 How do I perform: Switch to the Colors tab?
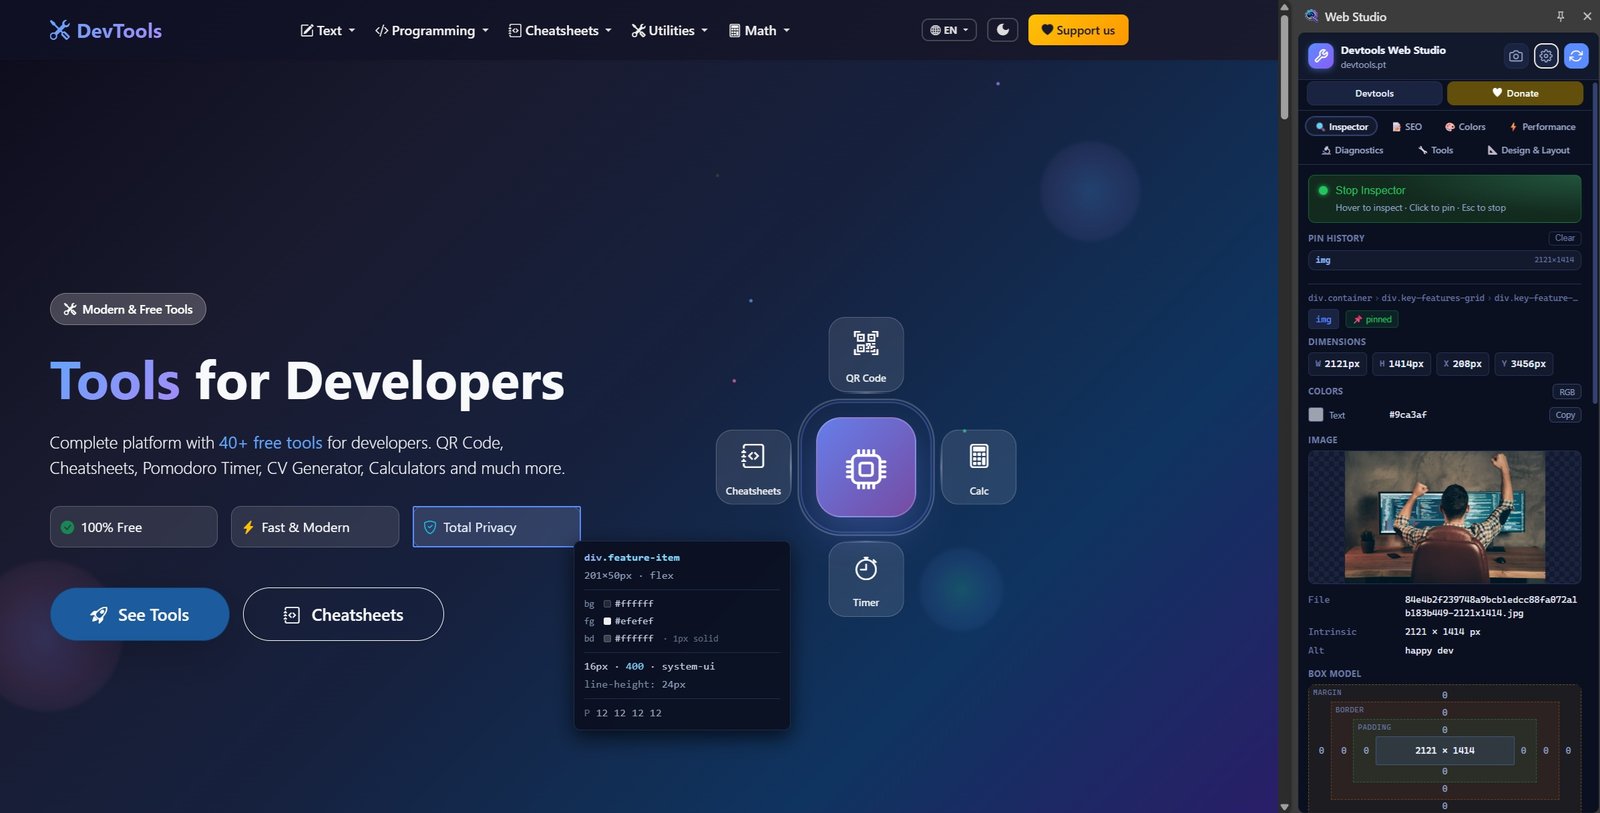point(1465,127)
